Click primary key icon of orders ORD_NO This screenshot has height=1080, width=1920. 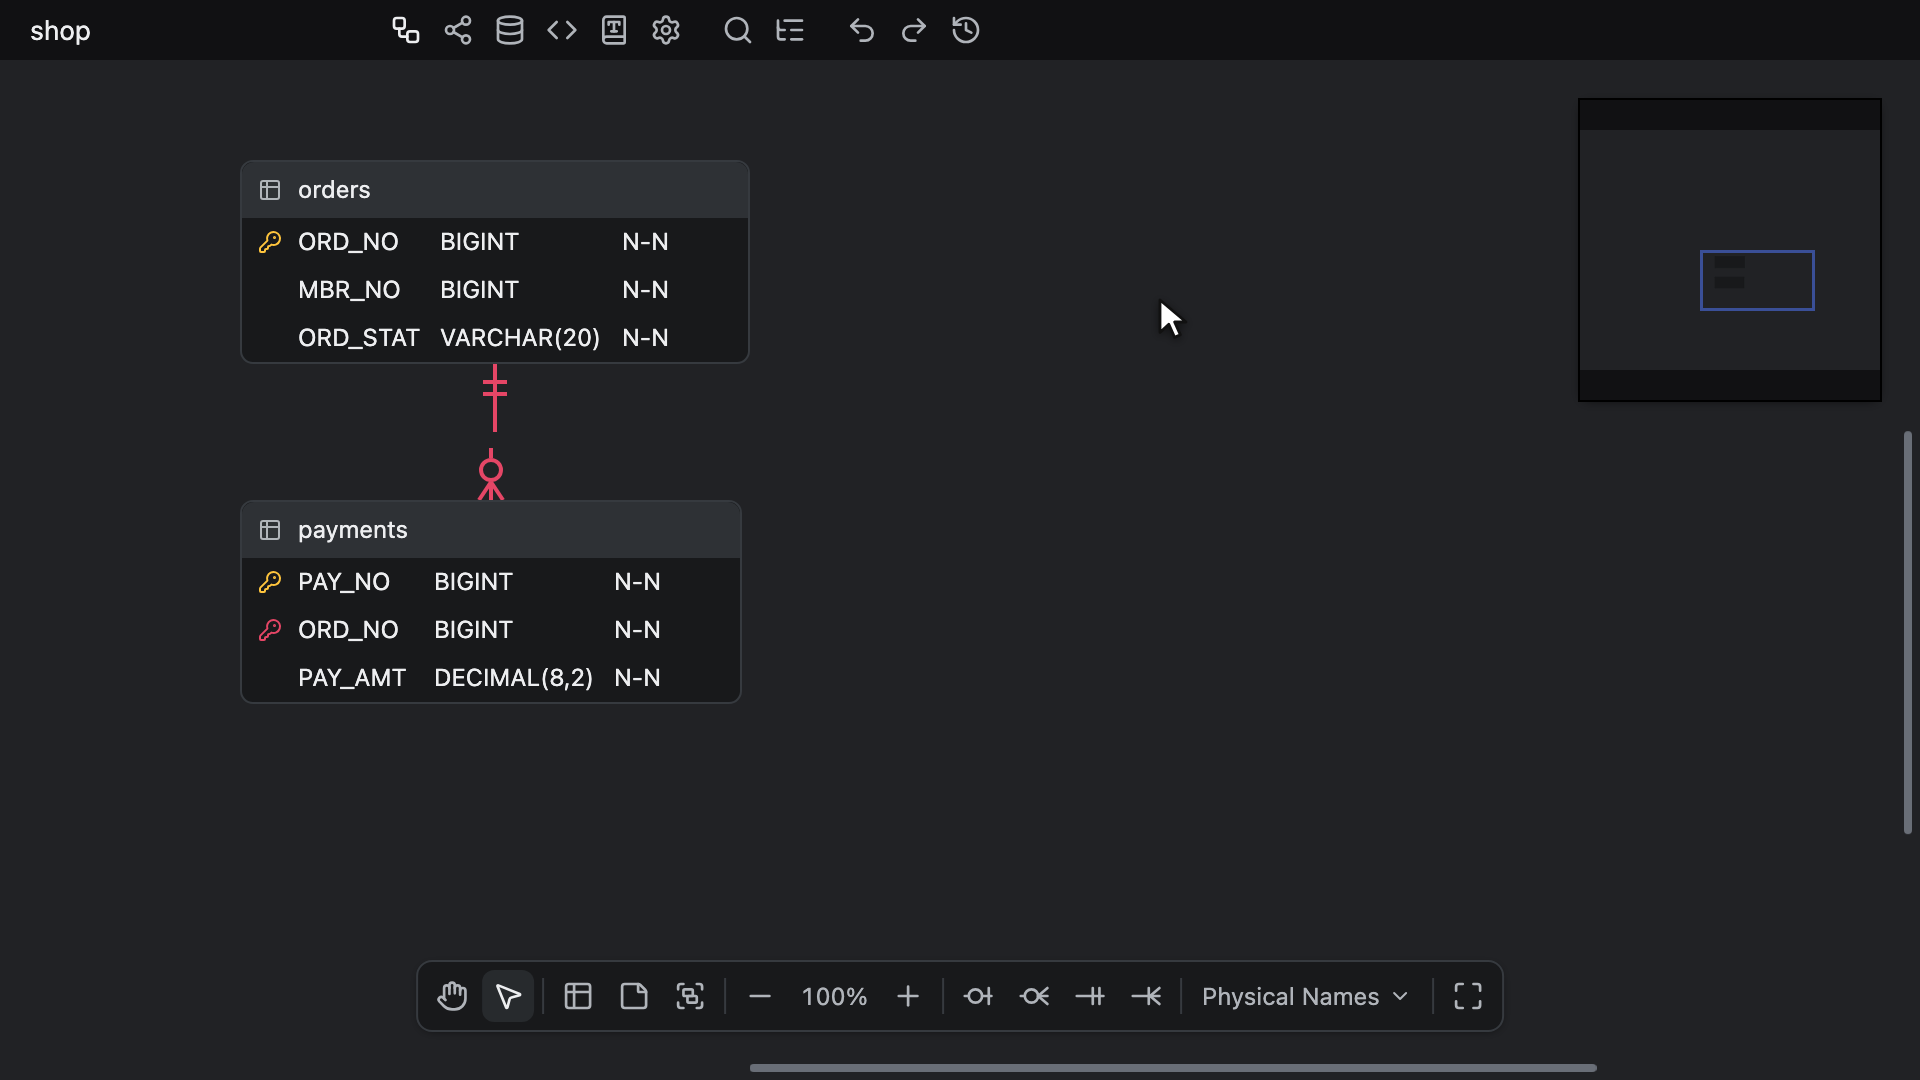pos(270,242)
